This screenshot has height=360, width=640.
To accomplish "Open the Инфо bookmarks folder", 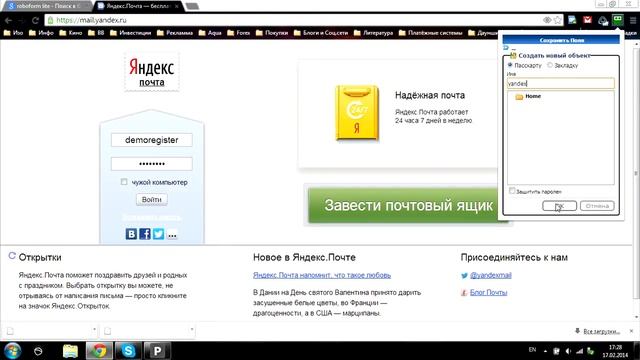I will pos(41,33).
